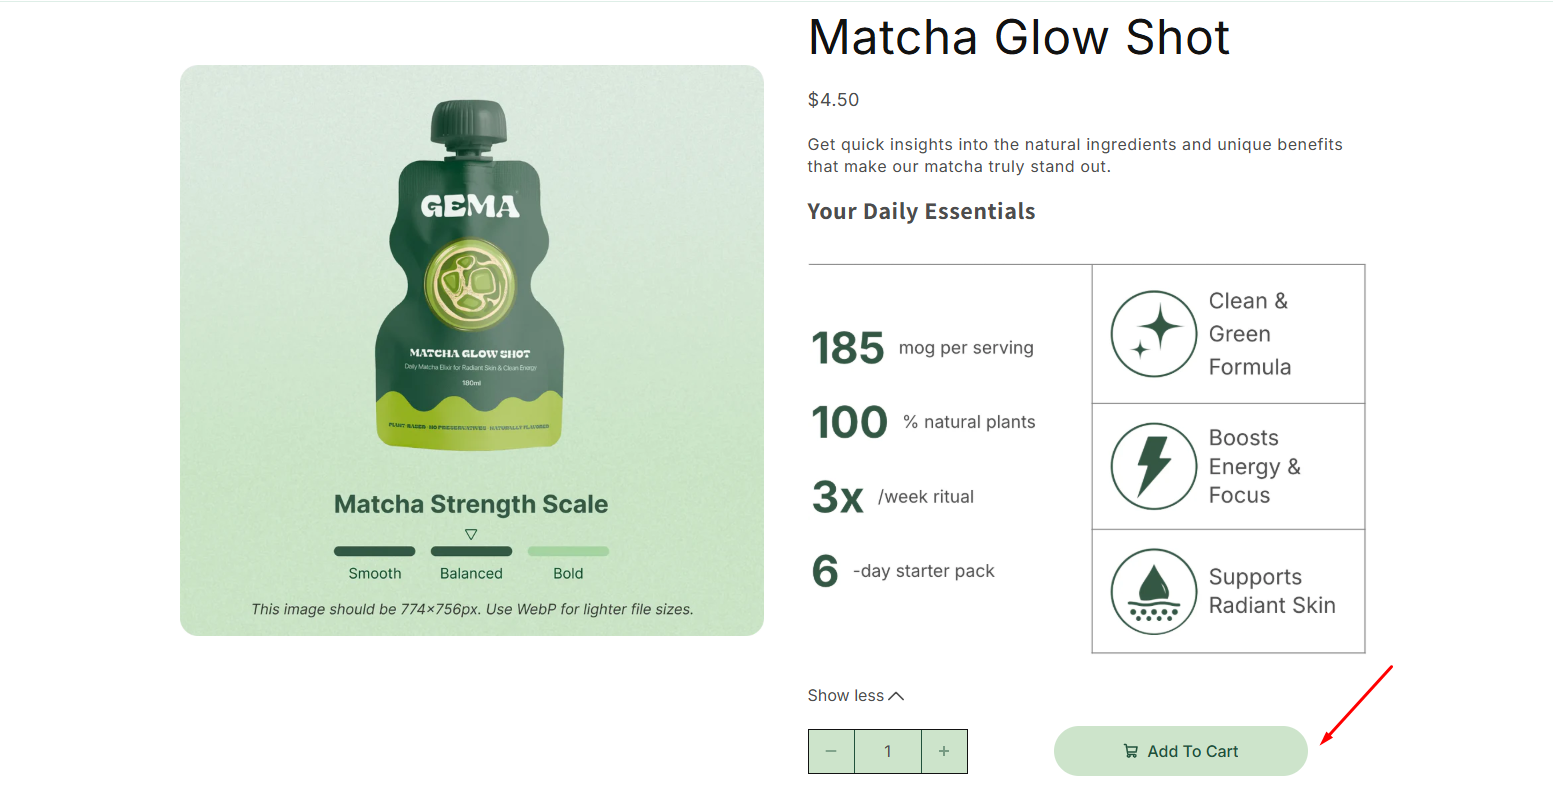Select the Balanced strength bar

pos(471,551)
